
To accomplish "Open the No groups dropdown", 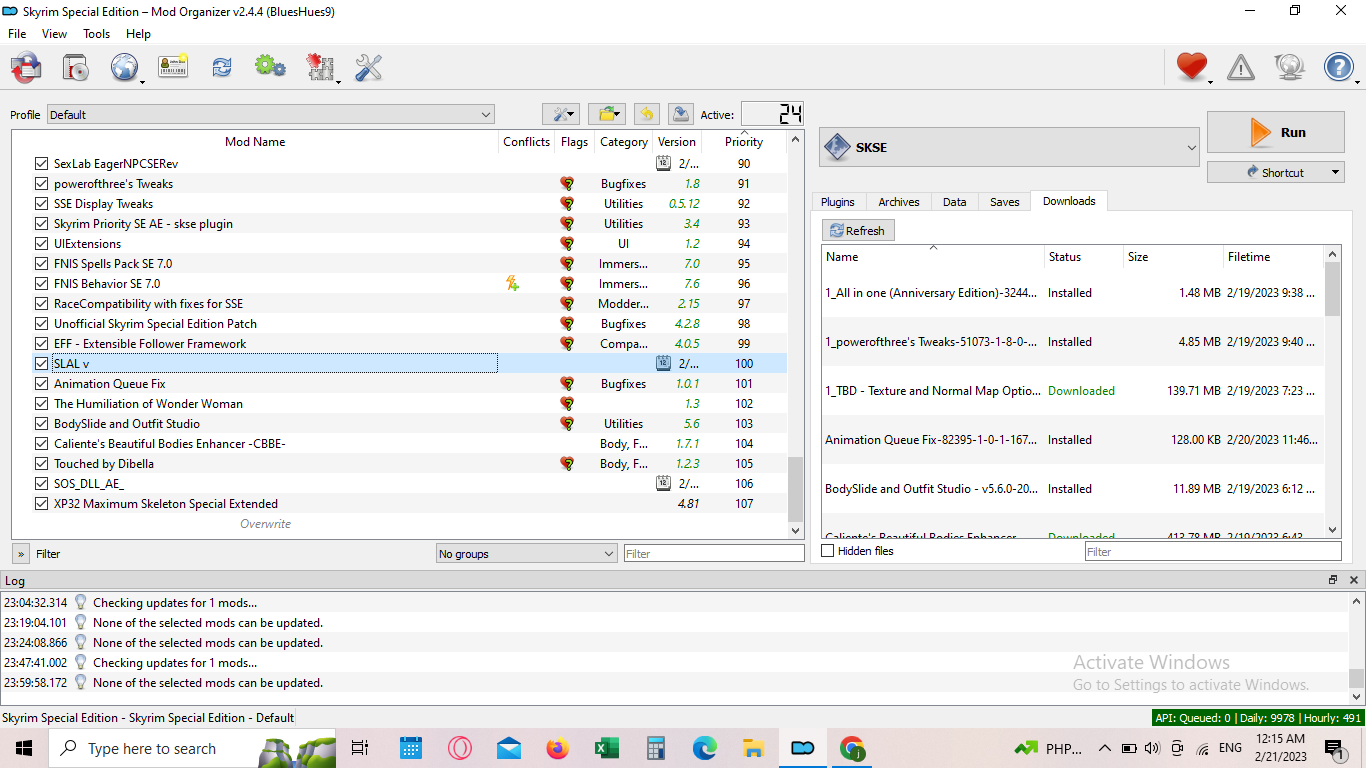I will point(527,554).
